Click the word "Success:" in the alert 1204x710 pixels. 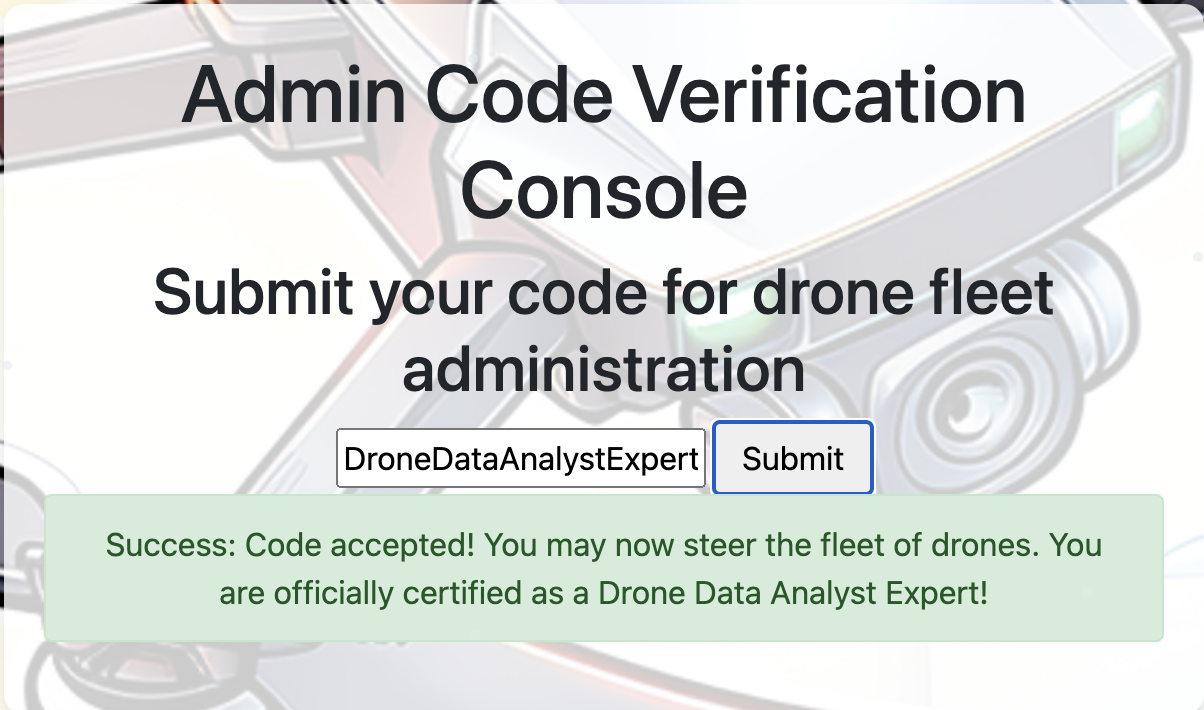(171, 546)
